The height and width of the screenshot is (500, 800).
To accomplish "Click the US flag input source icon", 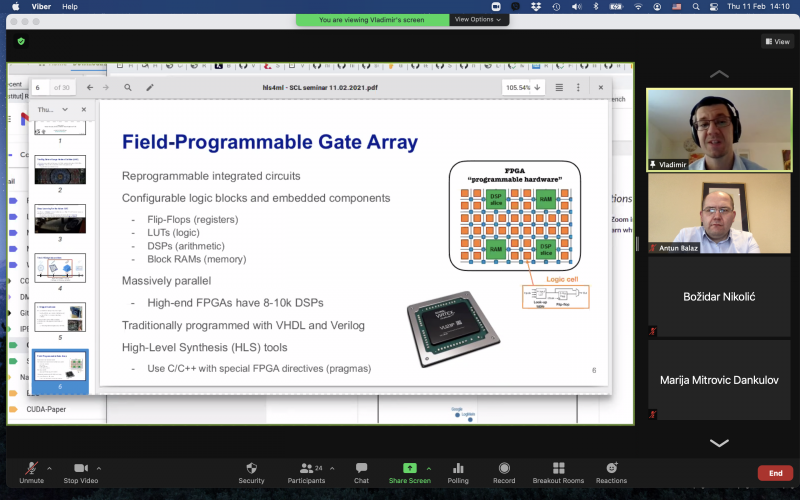I will coord(677,7).
